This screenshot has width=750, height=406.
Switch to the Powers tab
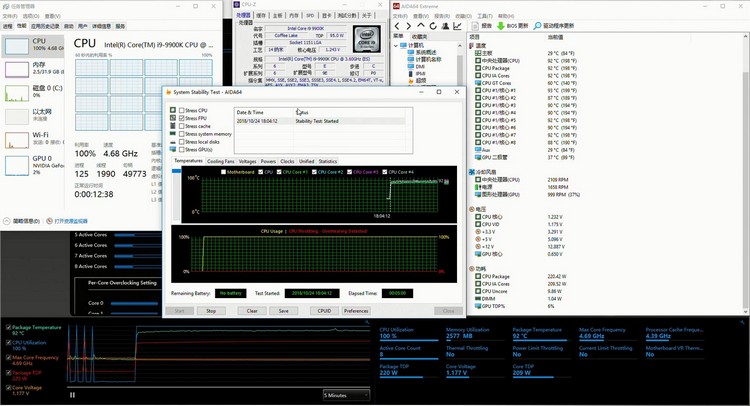(x=268, y=161)
